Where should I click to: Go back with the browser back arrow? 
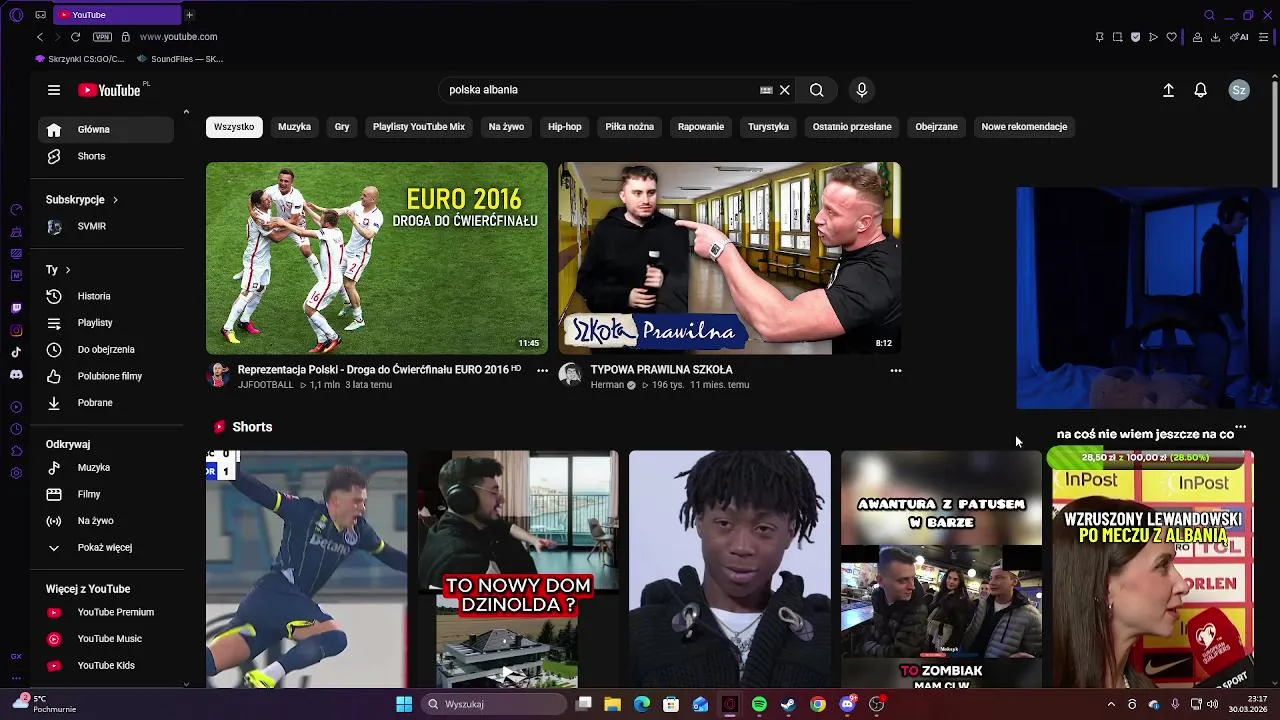point(40,37)
